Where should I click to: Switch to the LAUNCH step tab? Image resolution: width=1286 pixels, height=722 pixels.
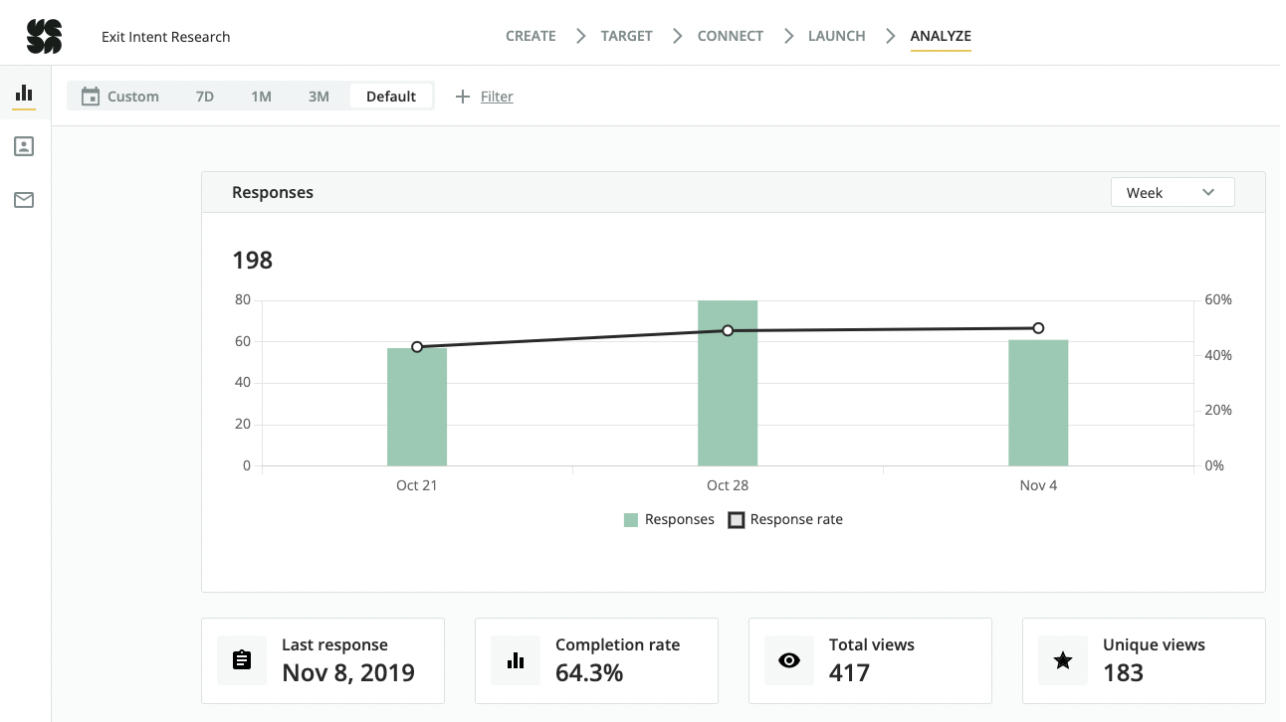[836, 36]
